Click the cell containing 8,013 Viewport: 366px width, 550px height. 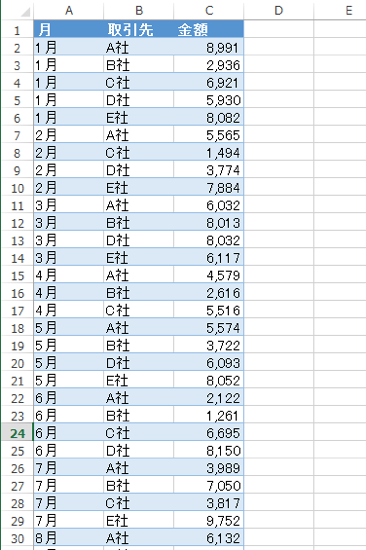tap(208, 223)
